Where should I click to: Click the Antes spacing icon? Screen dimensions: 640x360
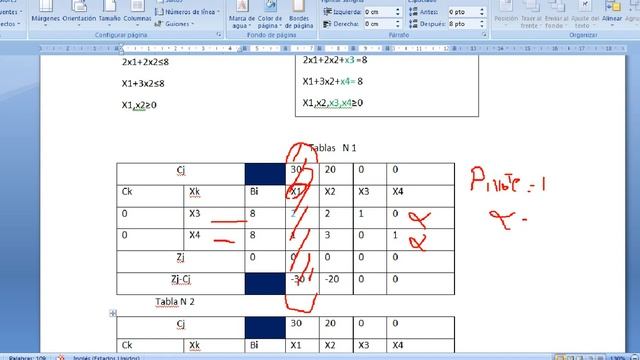tap(413, 12)
